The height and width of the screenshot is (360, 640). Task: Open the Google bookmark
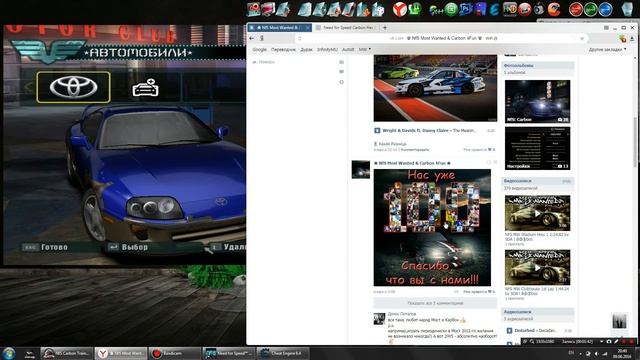(x=259, y=49)
